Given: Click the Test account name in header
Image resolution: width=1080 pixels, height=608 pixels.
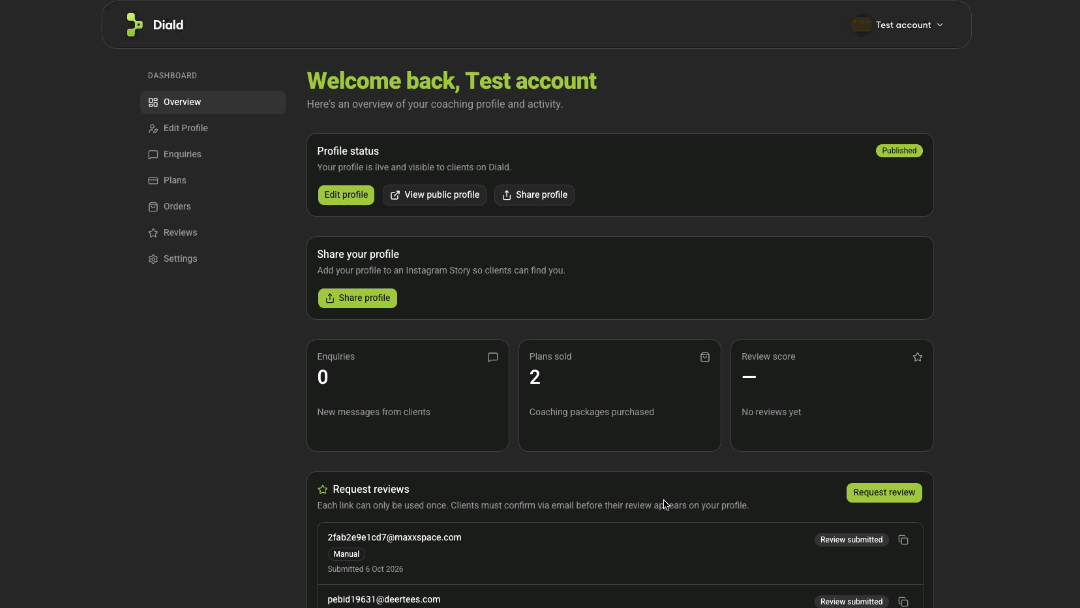Looking at the screenshot, I should click(903, 25).
